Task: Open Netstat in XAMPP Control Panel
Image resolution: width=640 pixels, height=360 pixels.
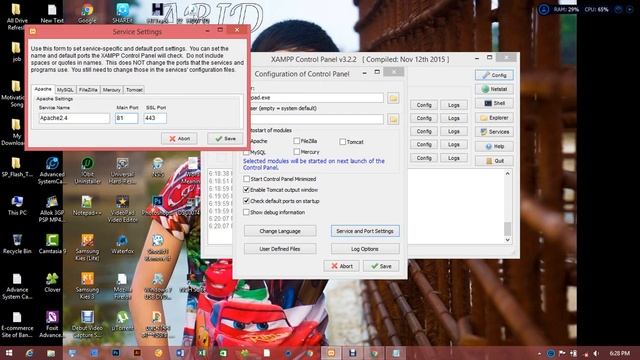Action: (x=494, y=89)
